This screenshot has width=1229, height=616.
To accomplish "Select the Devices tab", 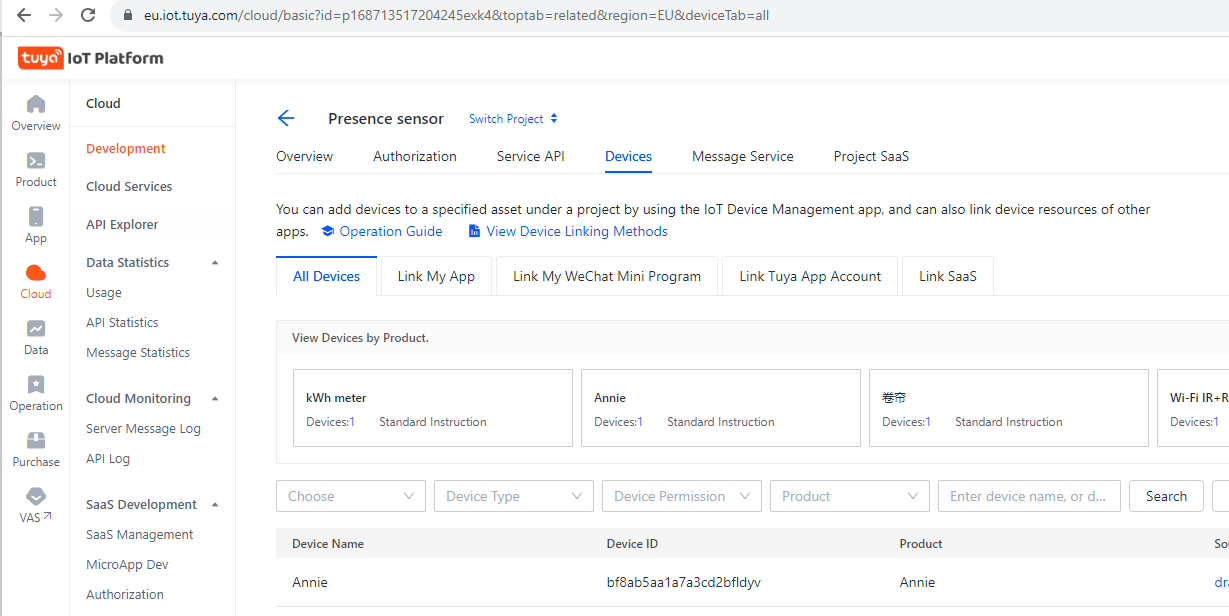I will [628, 156].
